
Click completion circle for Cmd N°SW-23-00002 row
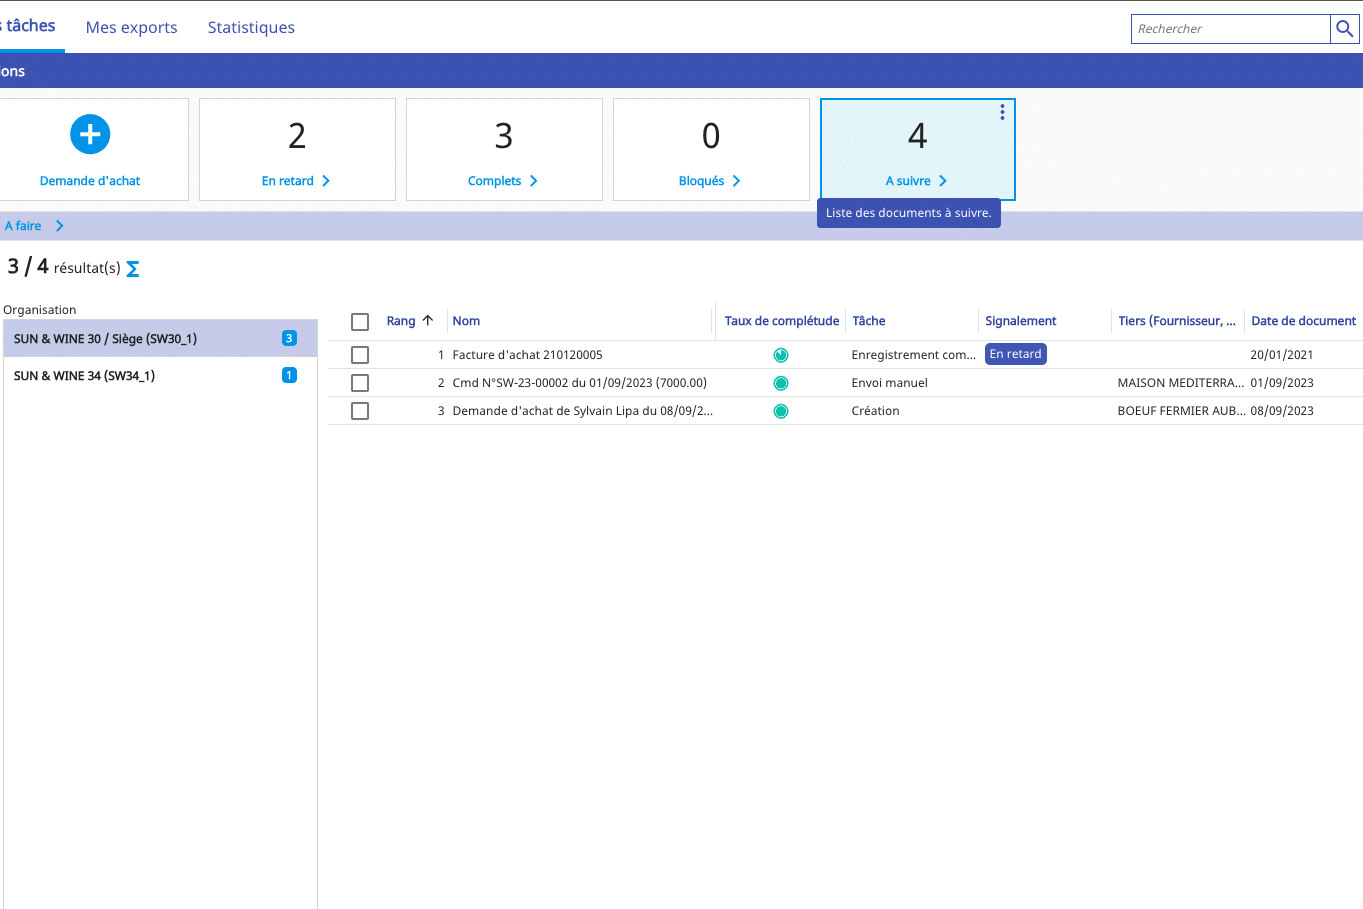(781, 383)
